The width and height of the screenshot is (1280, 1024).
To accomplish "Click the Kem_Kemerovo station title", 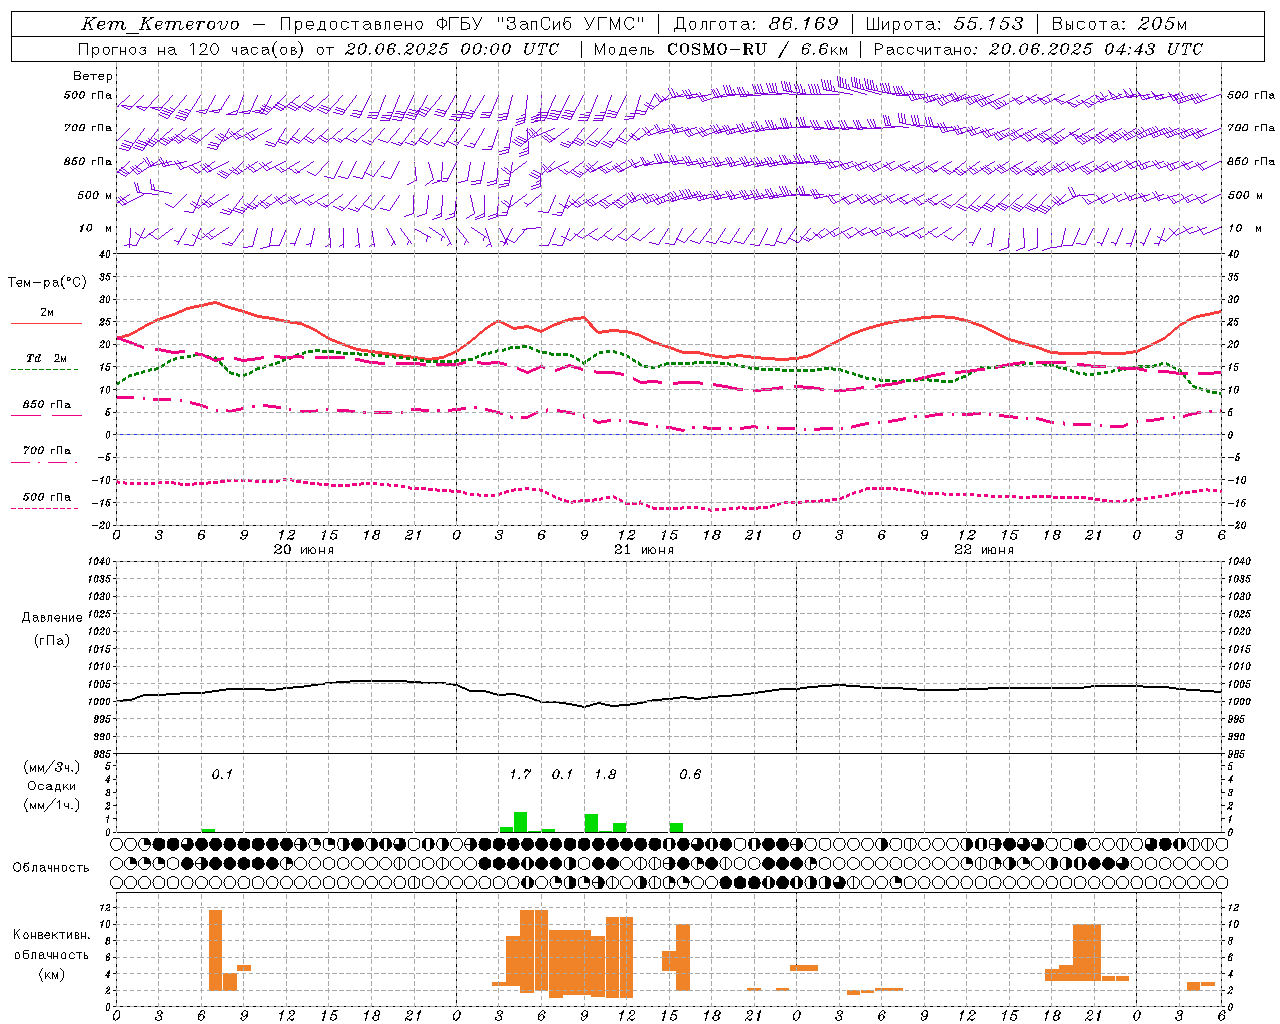I will 160,24.
